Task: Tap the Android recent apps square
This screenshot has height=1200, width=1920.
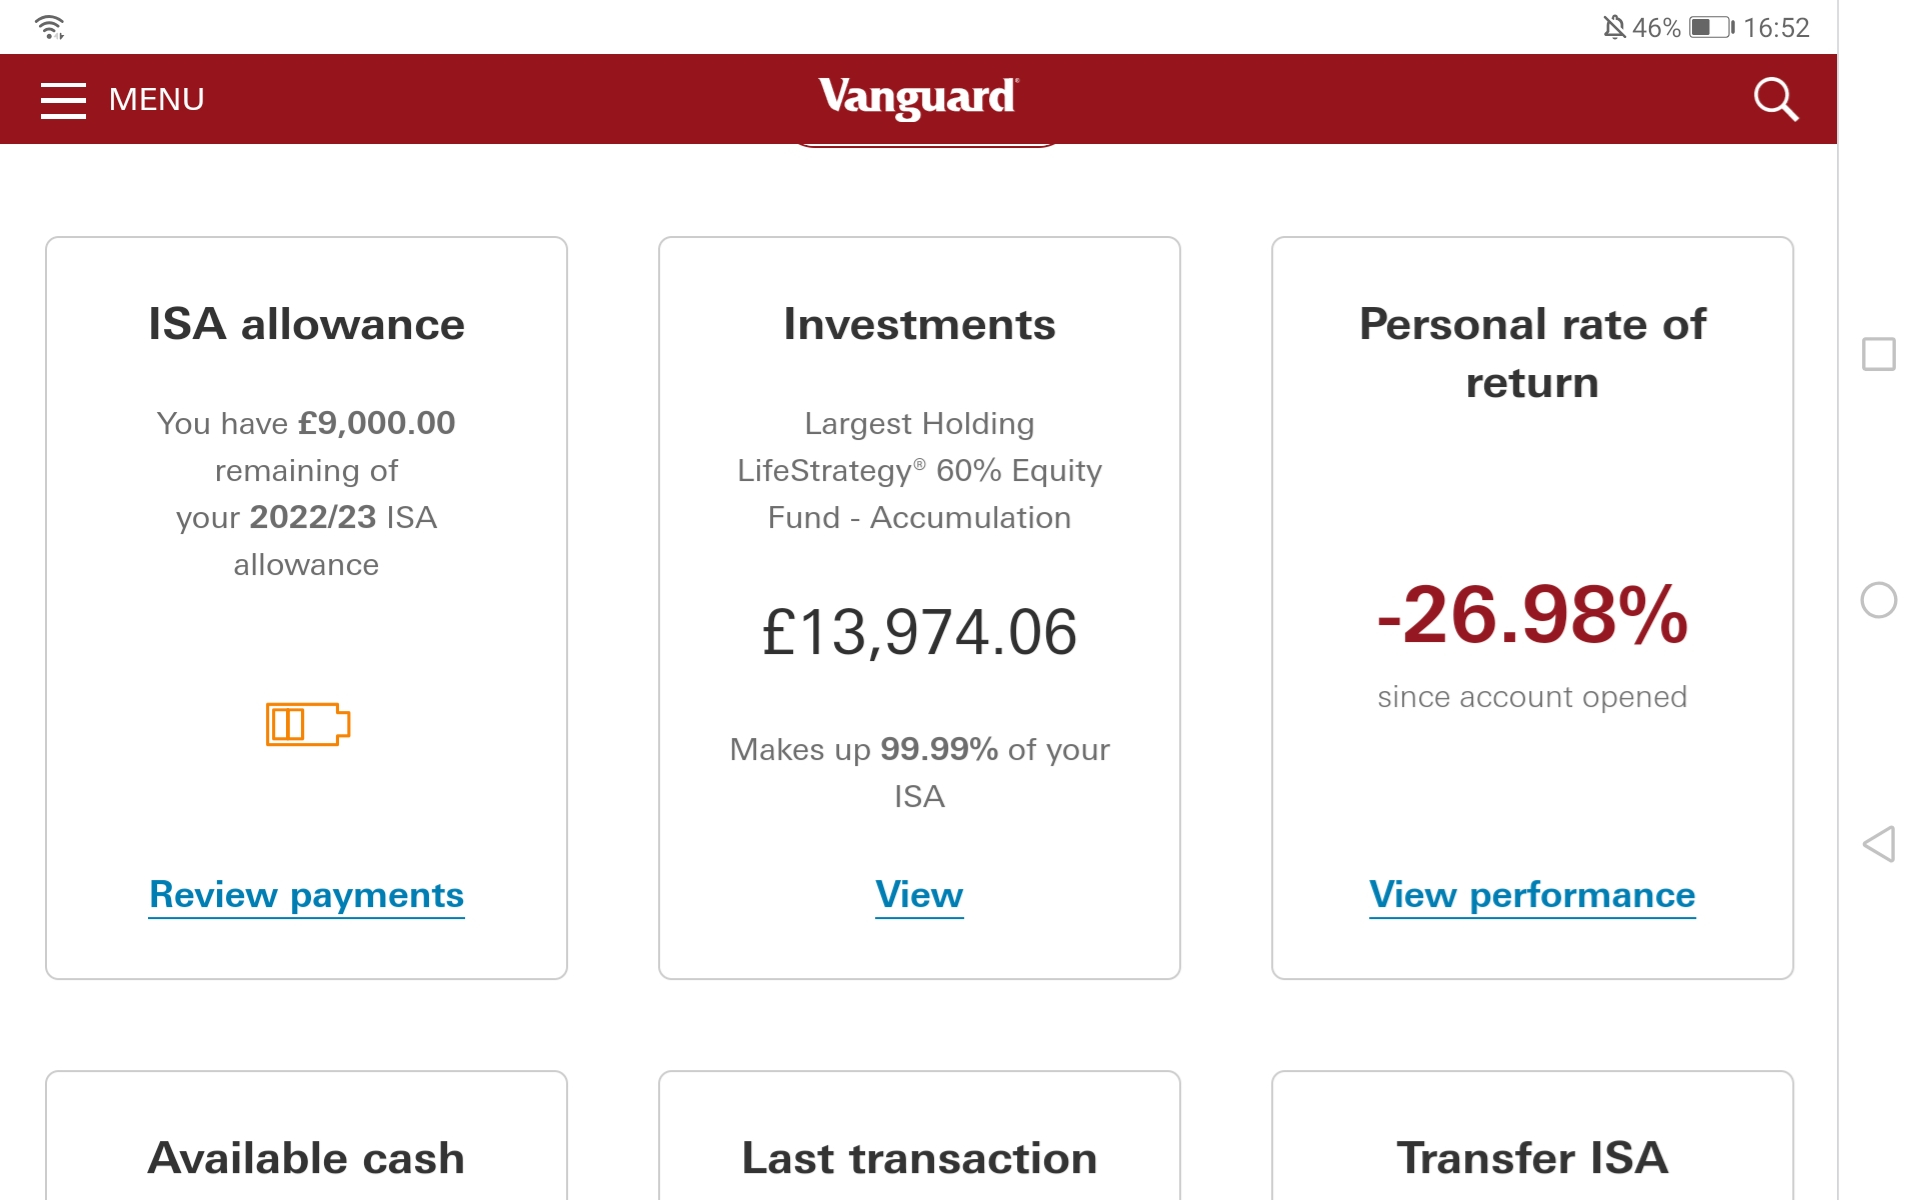Action: tap(1878, 354)
